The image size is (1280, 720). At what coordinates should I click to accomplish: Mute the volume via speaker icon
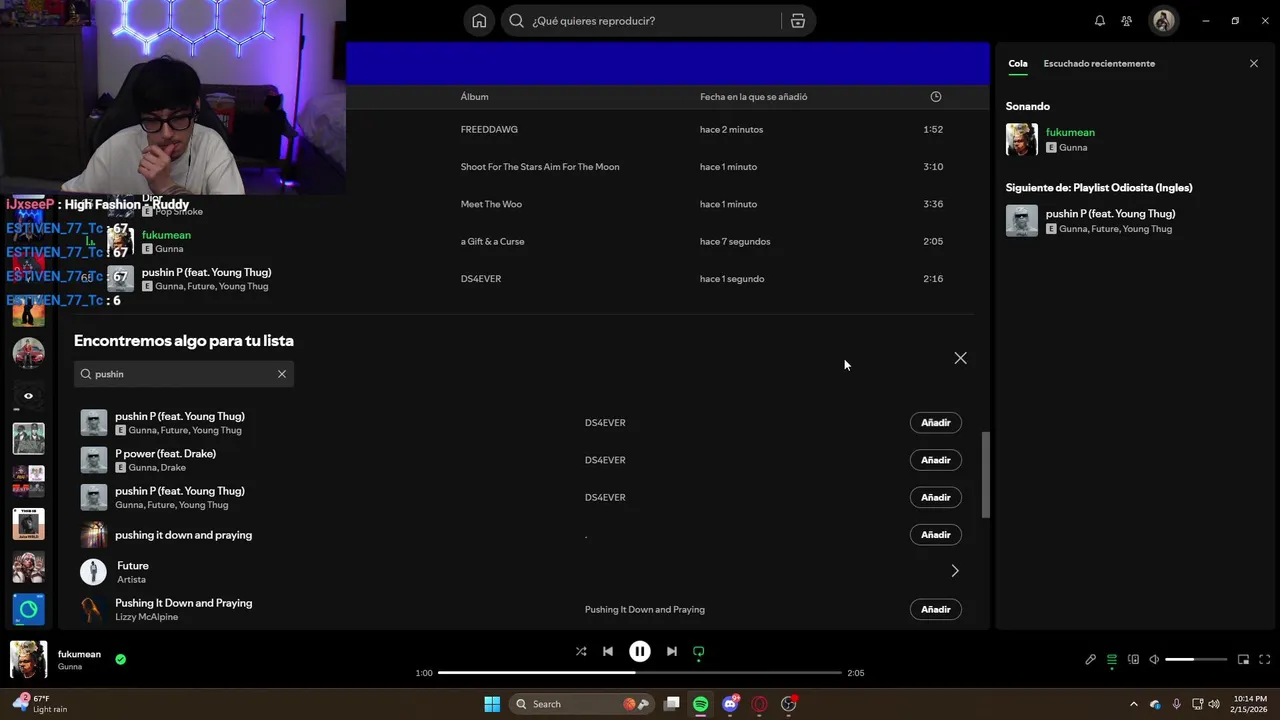(1154, 659)
